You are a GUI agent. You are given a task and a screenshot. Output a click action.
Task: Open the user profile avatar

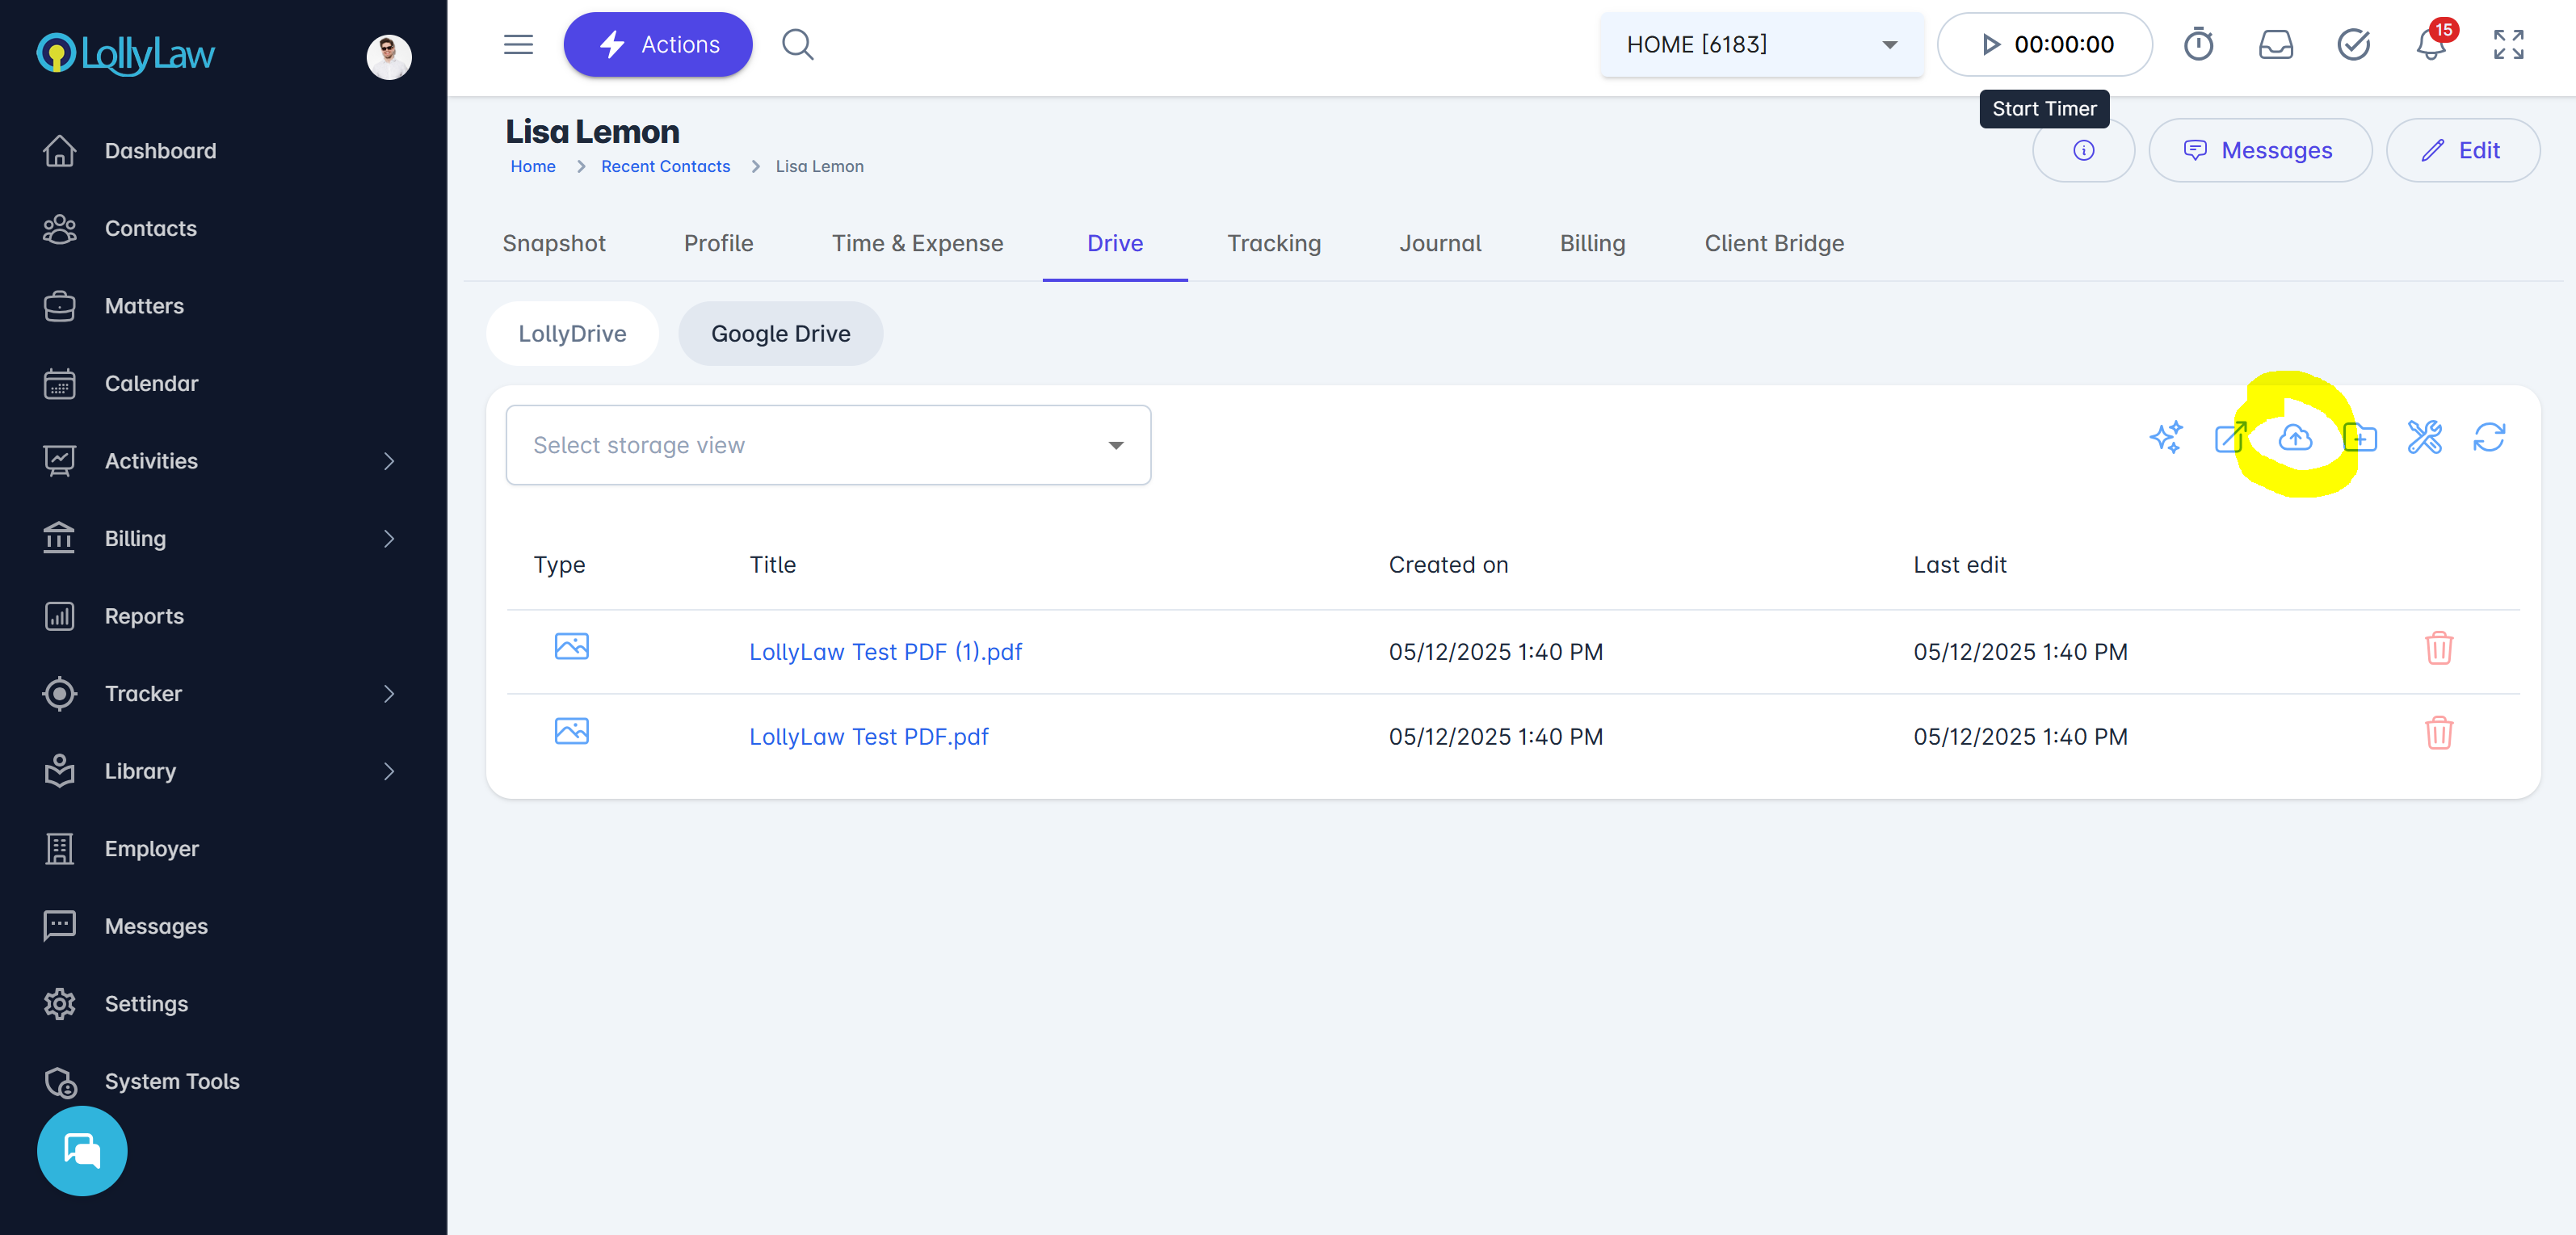[389, 57]
